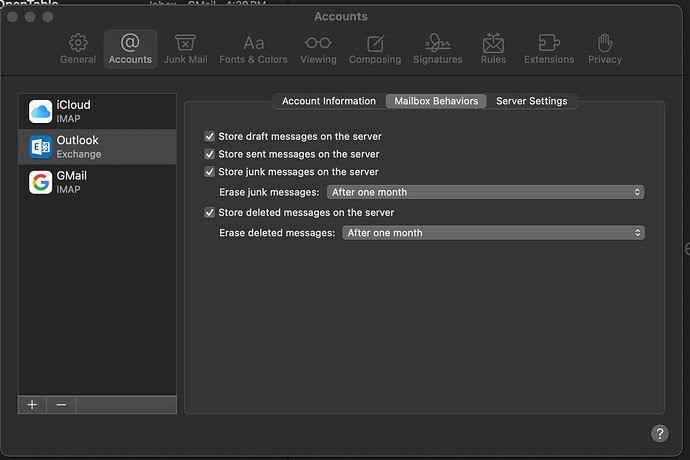
Task: Remove selected account with minus button
Action: (x=61, y=405)
